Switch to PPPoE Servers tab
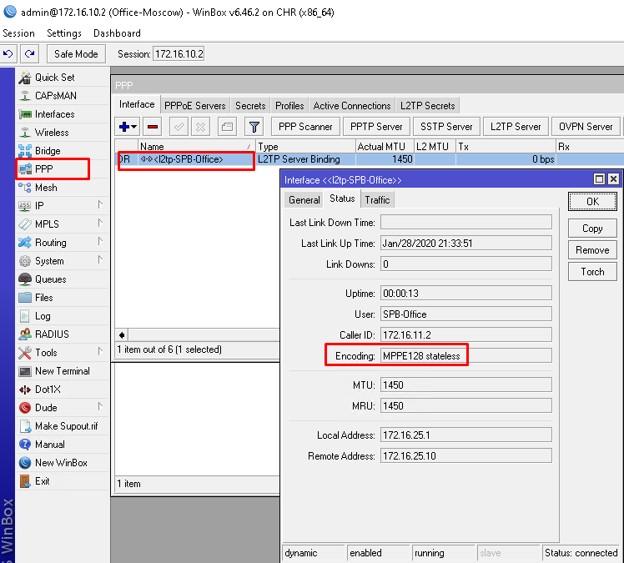The image size is (624, 563). tap(195, 106)
